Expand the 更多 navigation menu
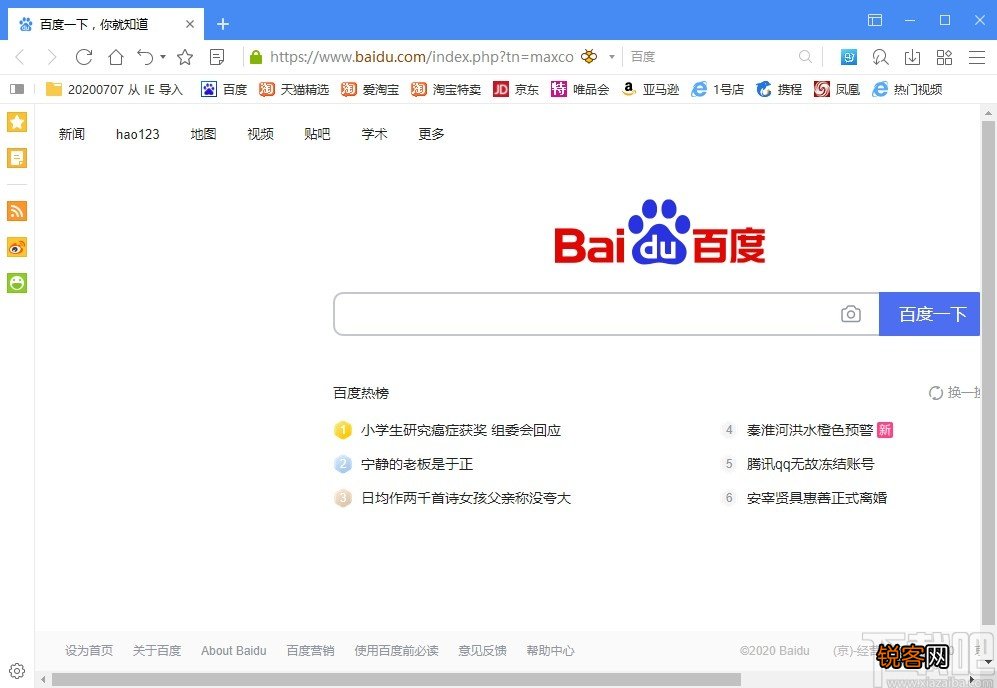 pyautogui.click(x=432, y=134)
